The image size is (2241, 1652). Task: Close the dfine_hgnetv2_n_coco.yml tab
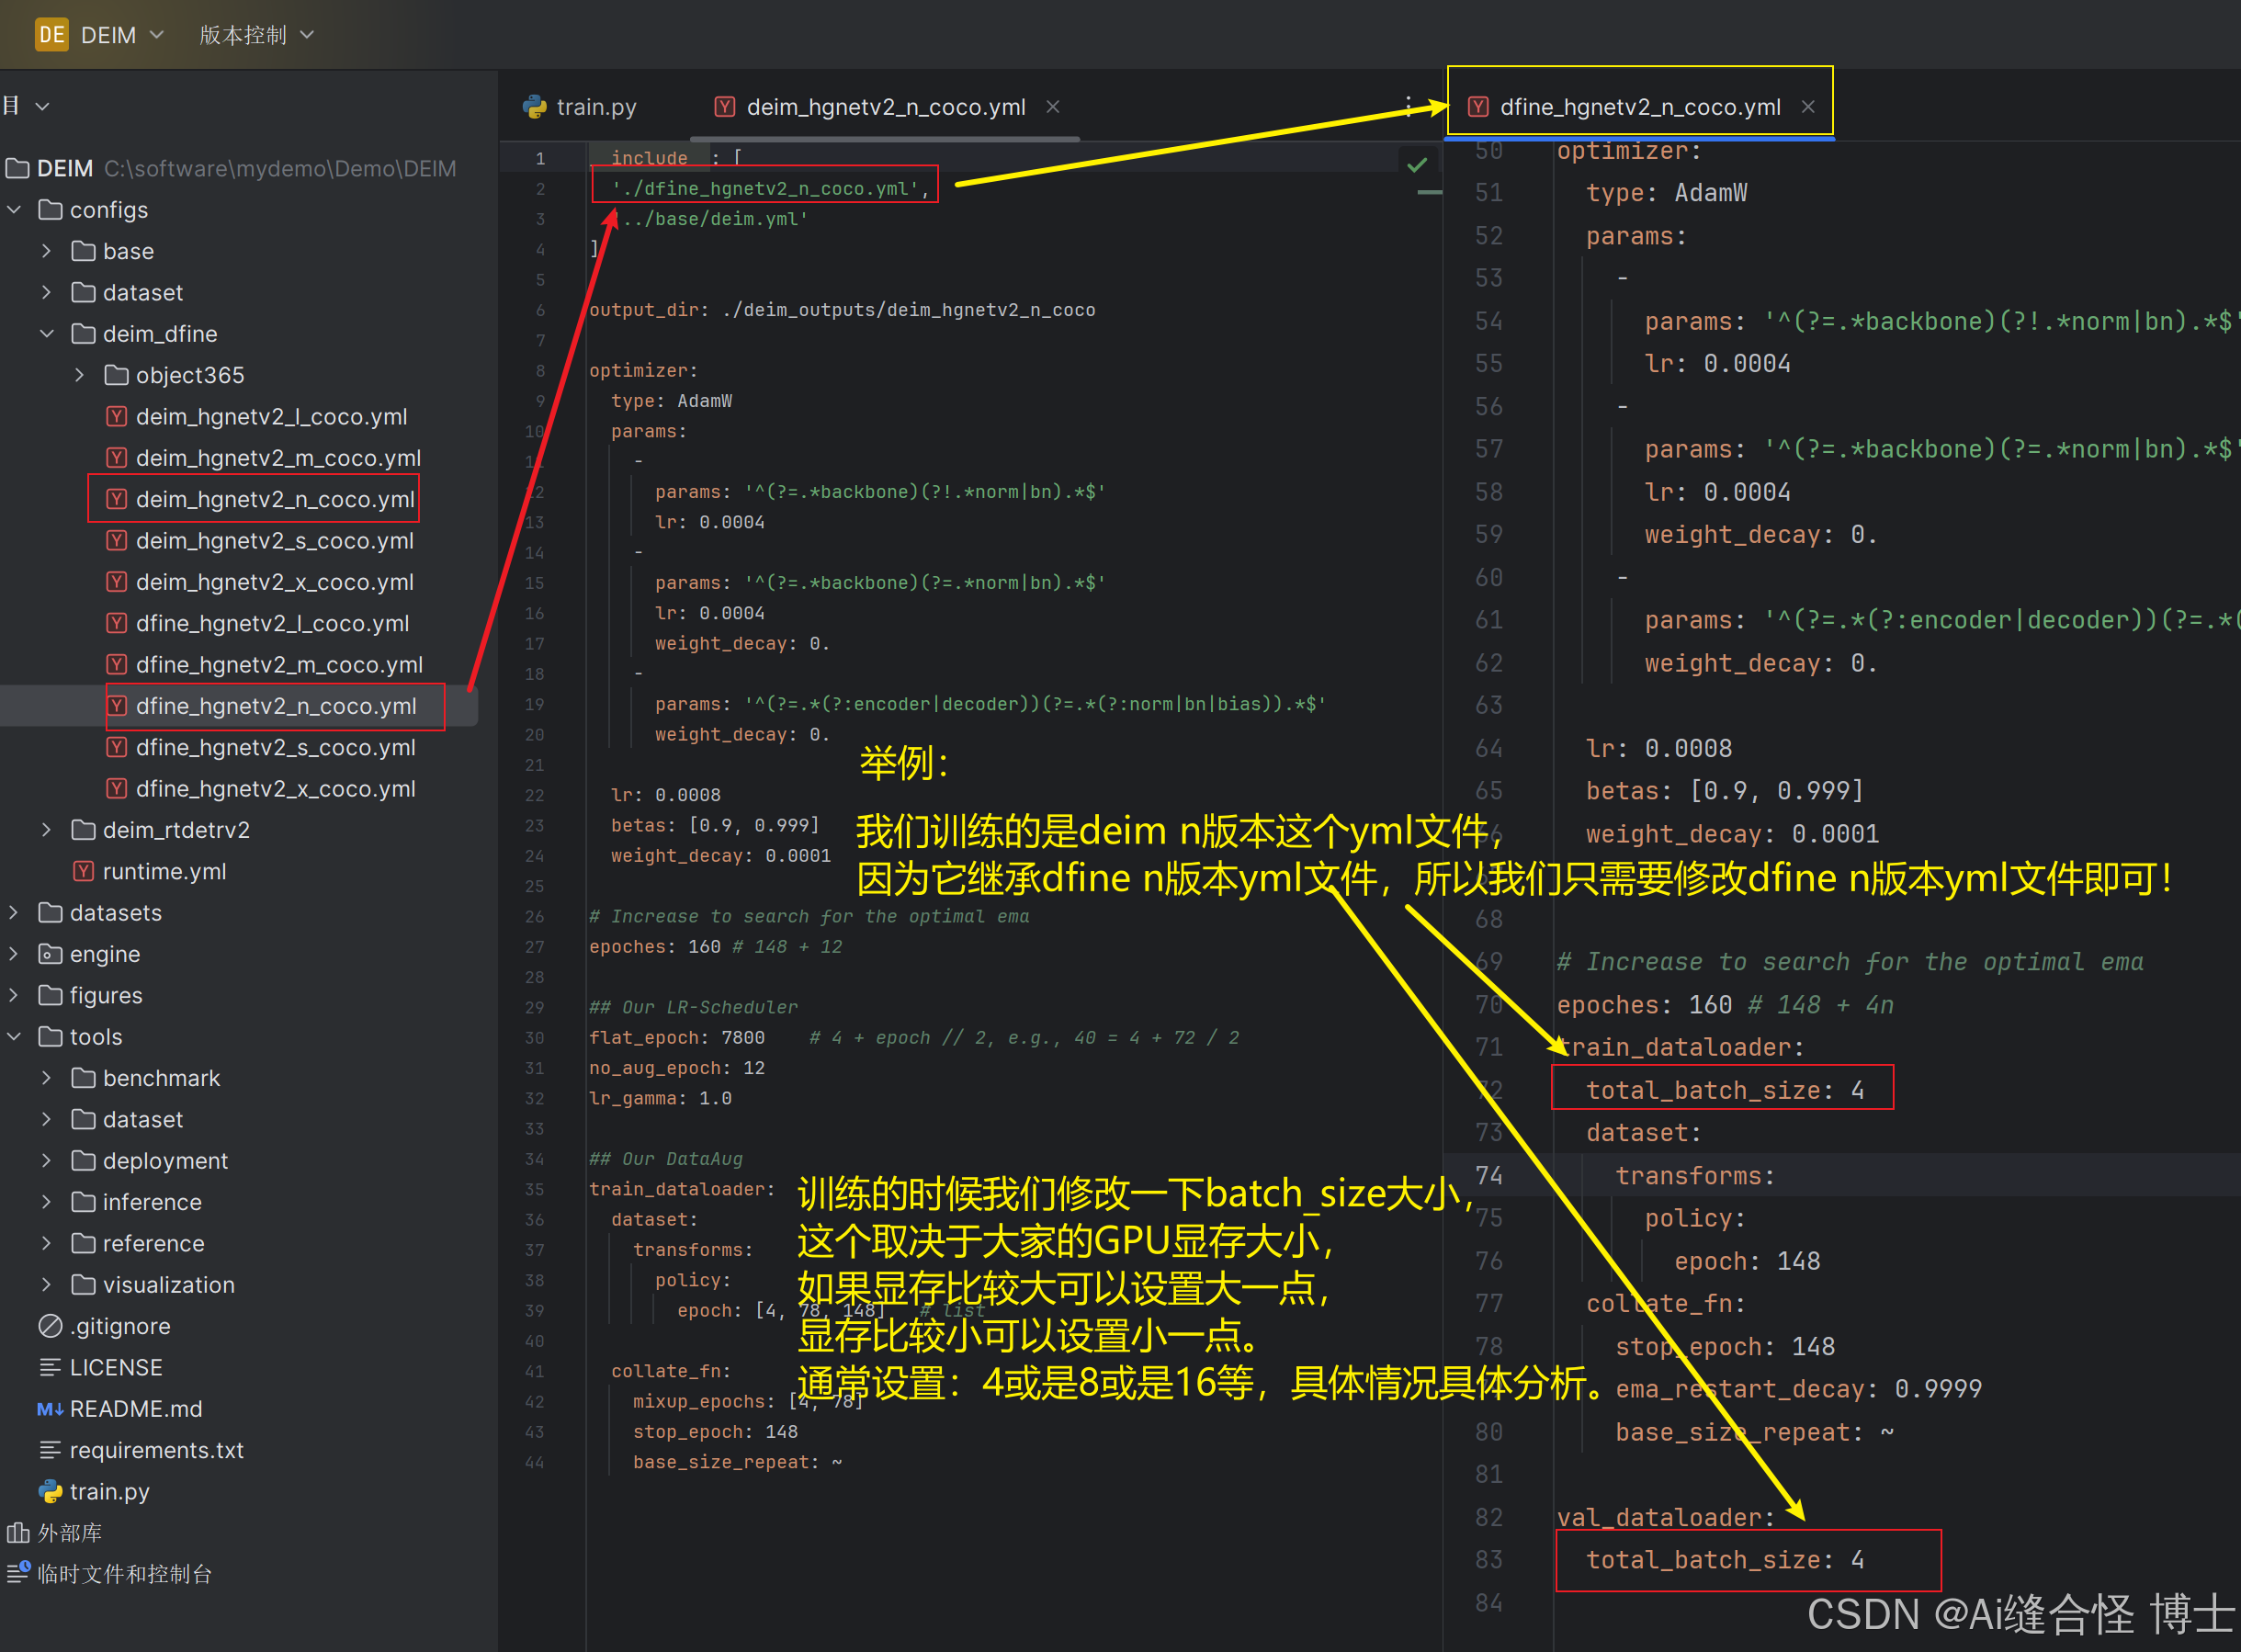click(x=1808, y=106)
